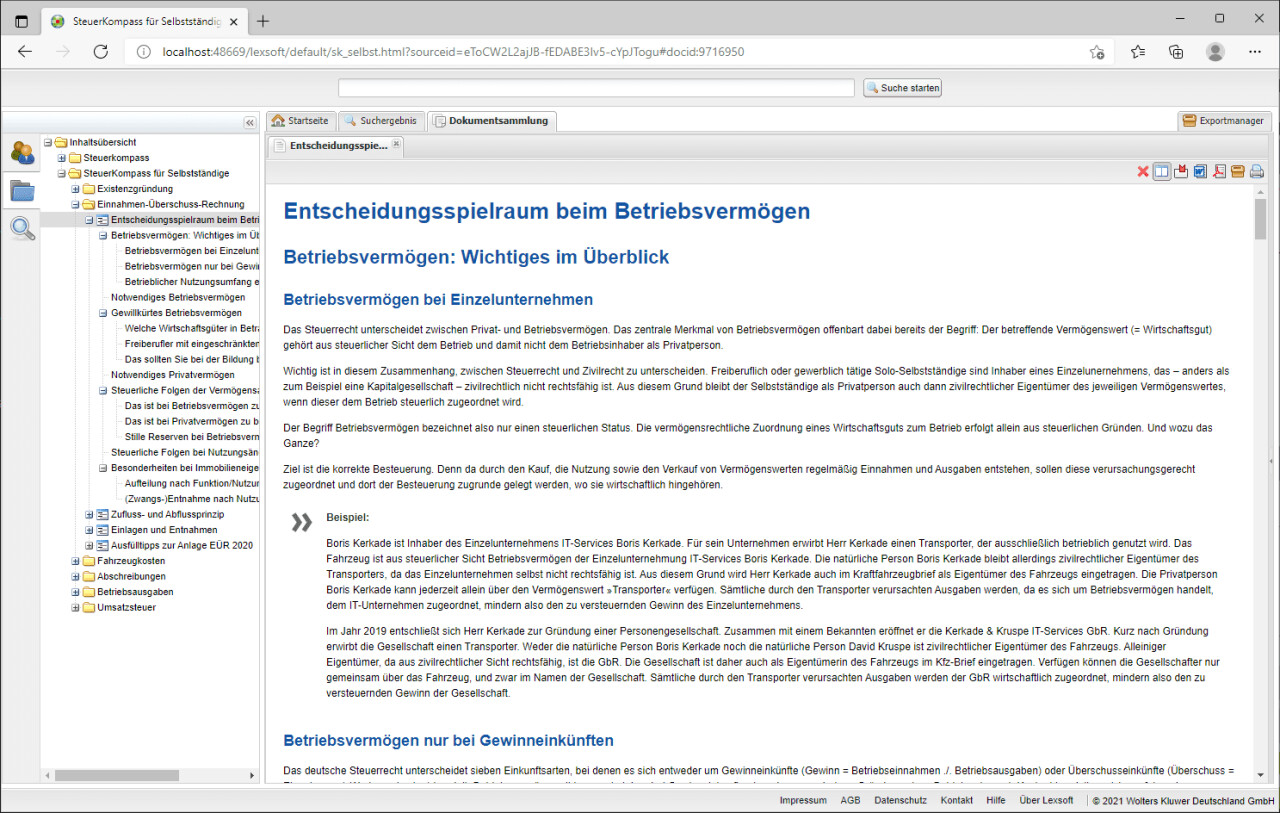The width and height of the screenshot is (1280, 813).
Task: Click the Word export icon
Action: (x=1200, y=171)
